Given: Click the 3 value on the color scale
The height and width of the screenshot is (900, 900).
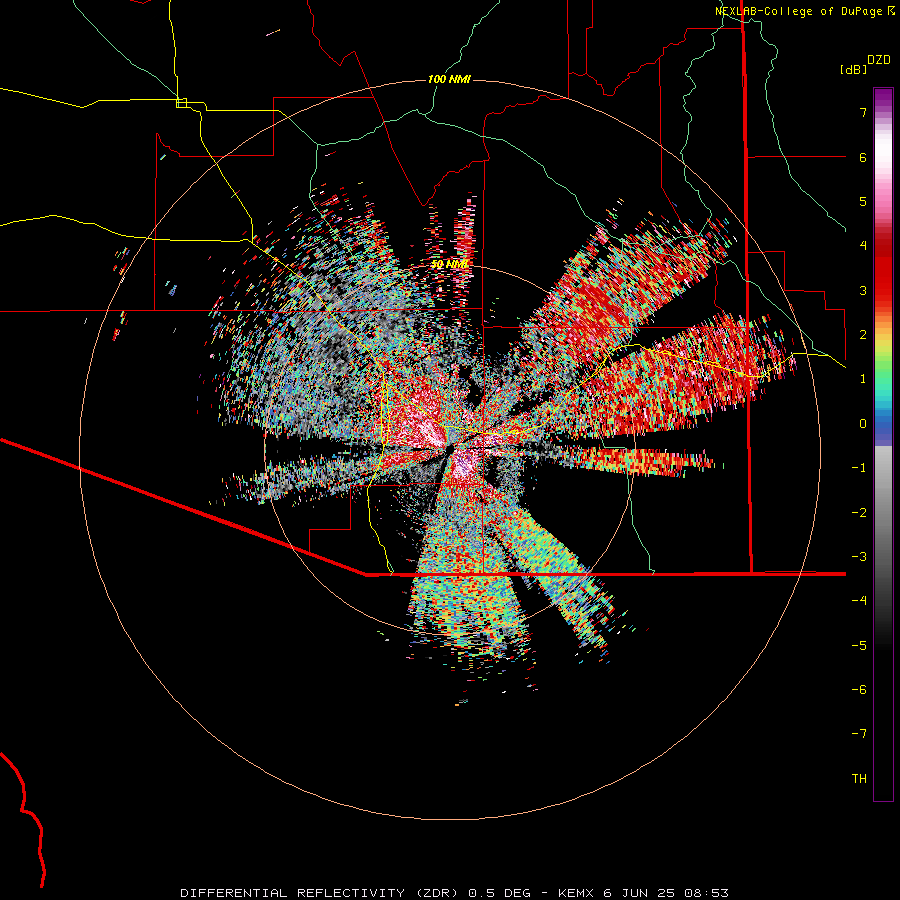Looking at the screenshot, I should 863,290.
